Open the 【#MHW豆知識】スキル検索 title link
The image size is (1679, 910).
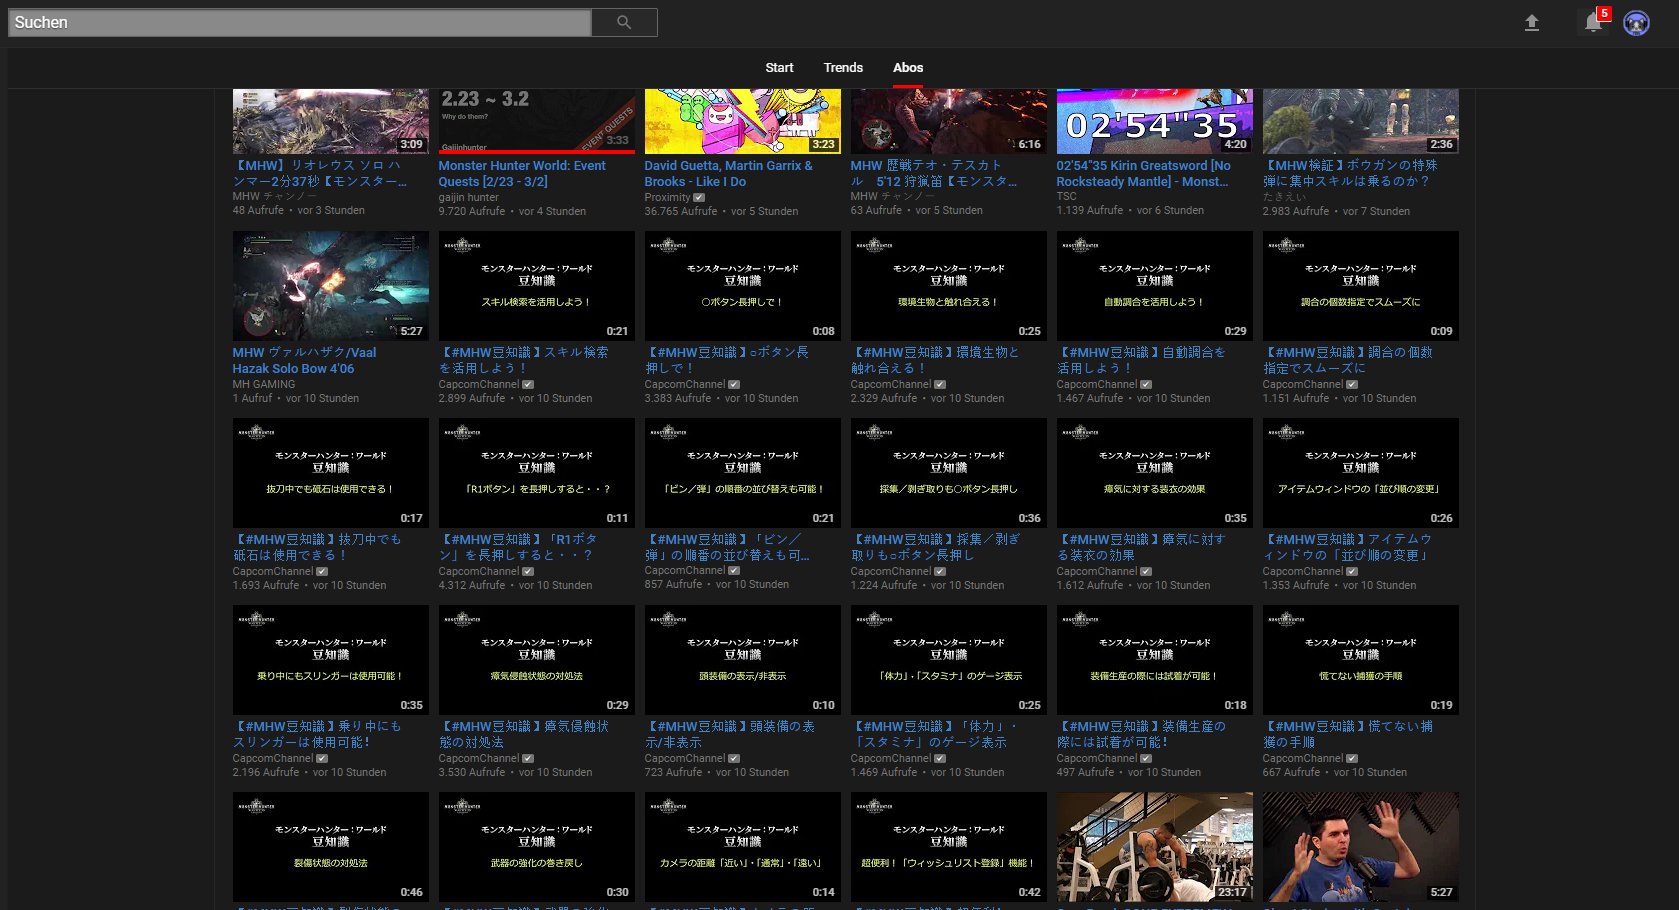tap(523, 360)
